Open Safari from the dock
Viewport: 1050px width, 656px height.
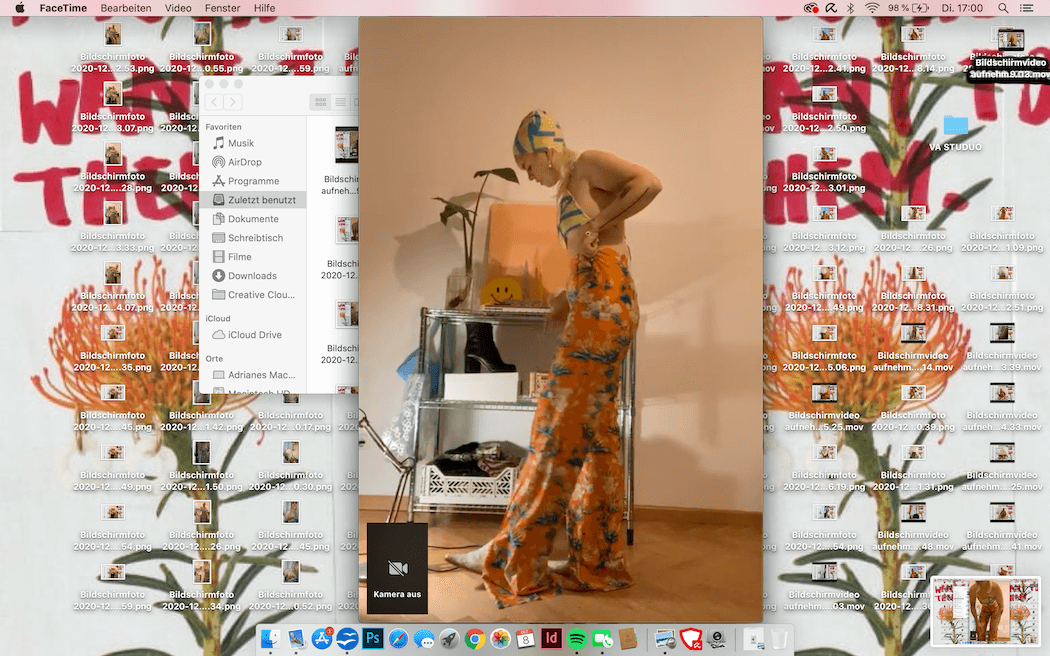point(398,638)
